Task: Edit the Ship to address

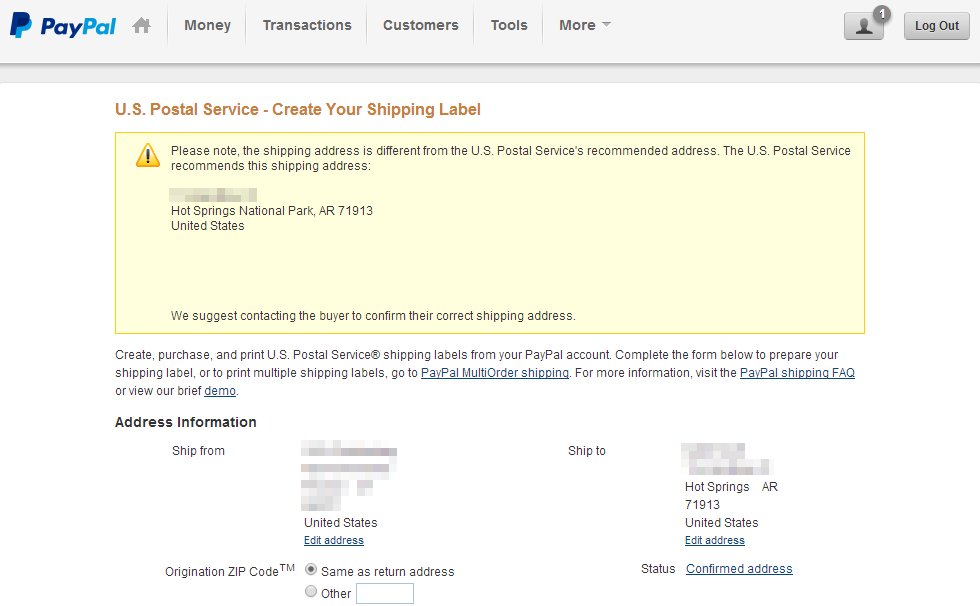Action: 715,541
